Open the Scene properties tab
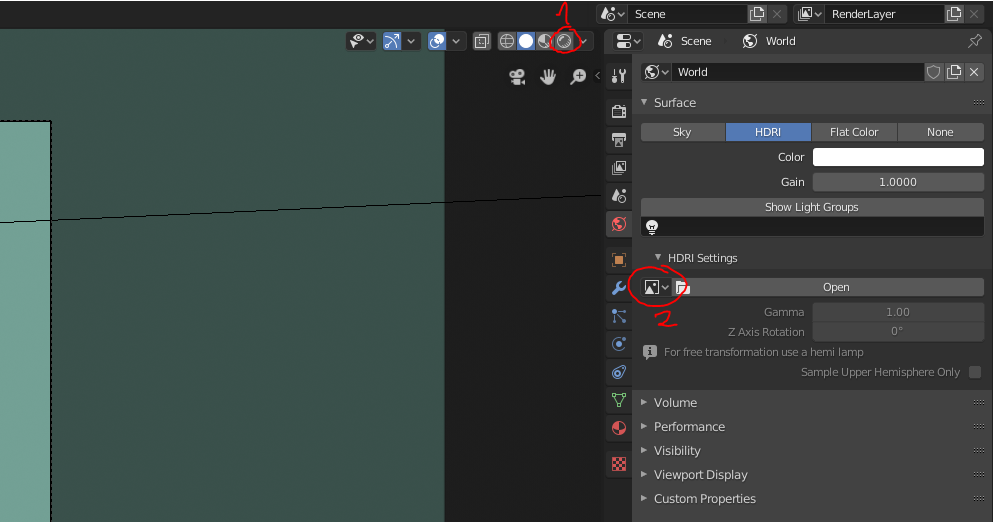This screenshot has height=522, width=993. pyautogui.click(x=619, y=196)
